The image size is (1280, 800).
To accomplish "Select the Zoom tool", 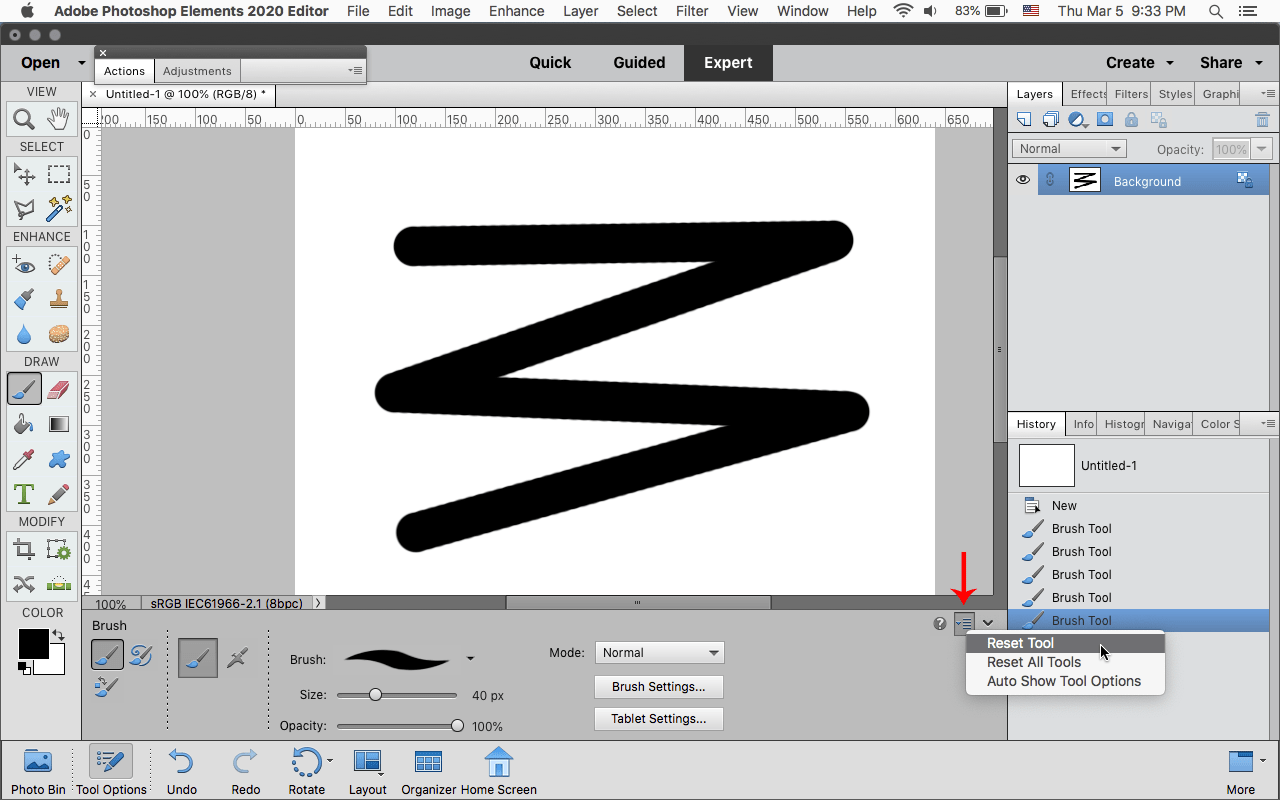I will coord(25,119).
